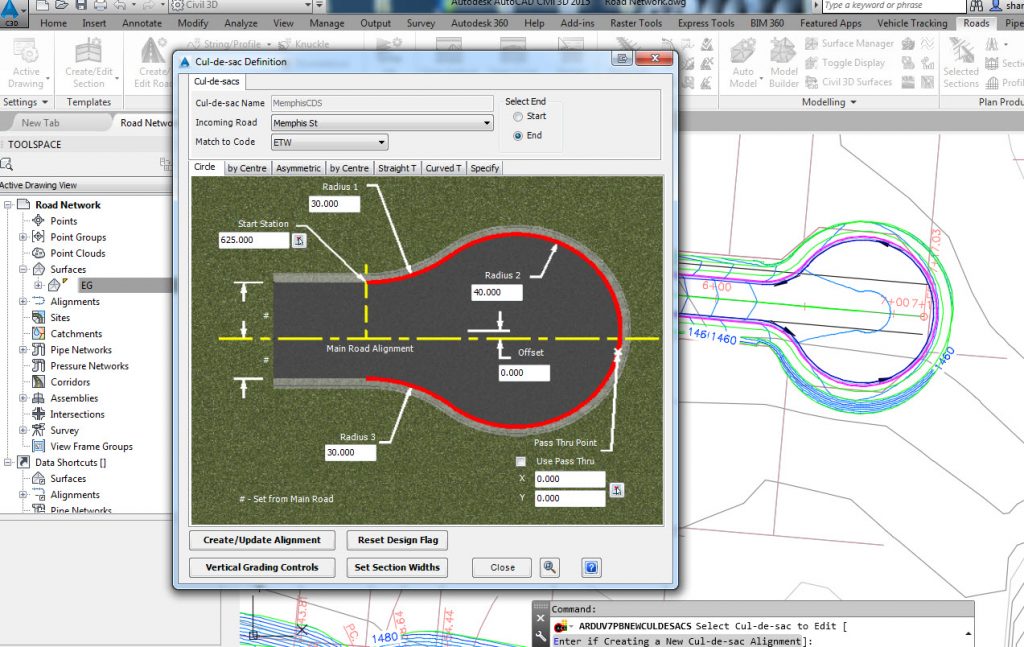Screen dimensions: 1024x647
Task: Click the Toolspace search magnifier icon
Action: 7,165
